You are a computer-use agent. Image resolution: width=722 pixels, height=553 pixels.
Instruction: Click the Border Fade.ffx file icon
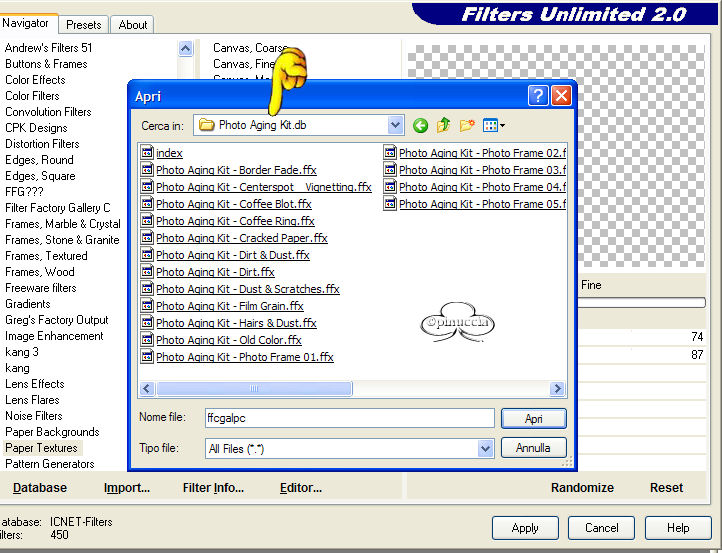click(x=147, y=169)
